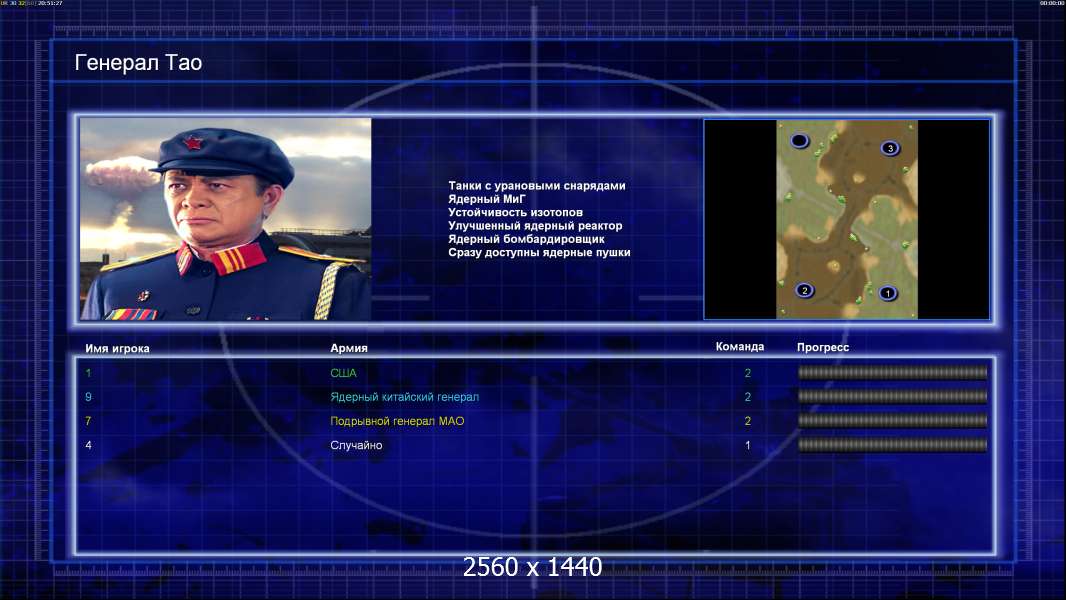Click start position marker 2 on the minimap
1066x600 pixels.
(x=804, y=290)
